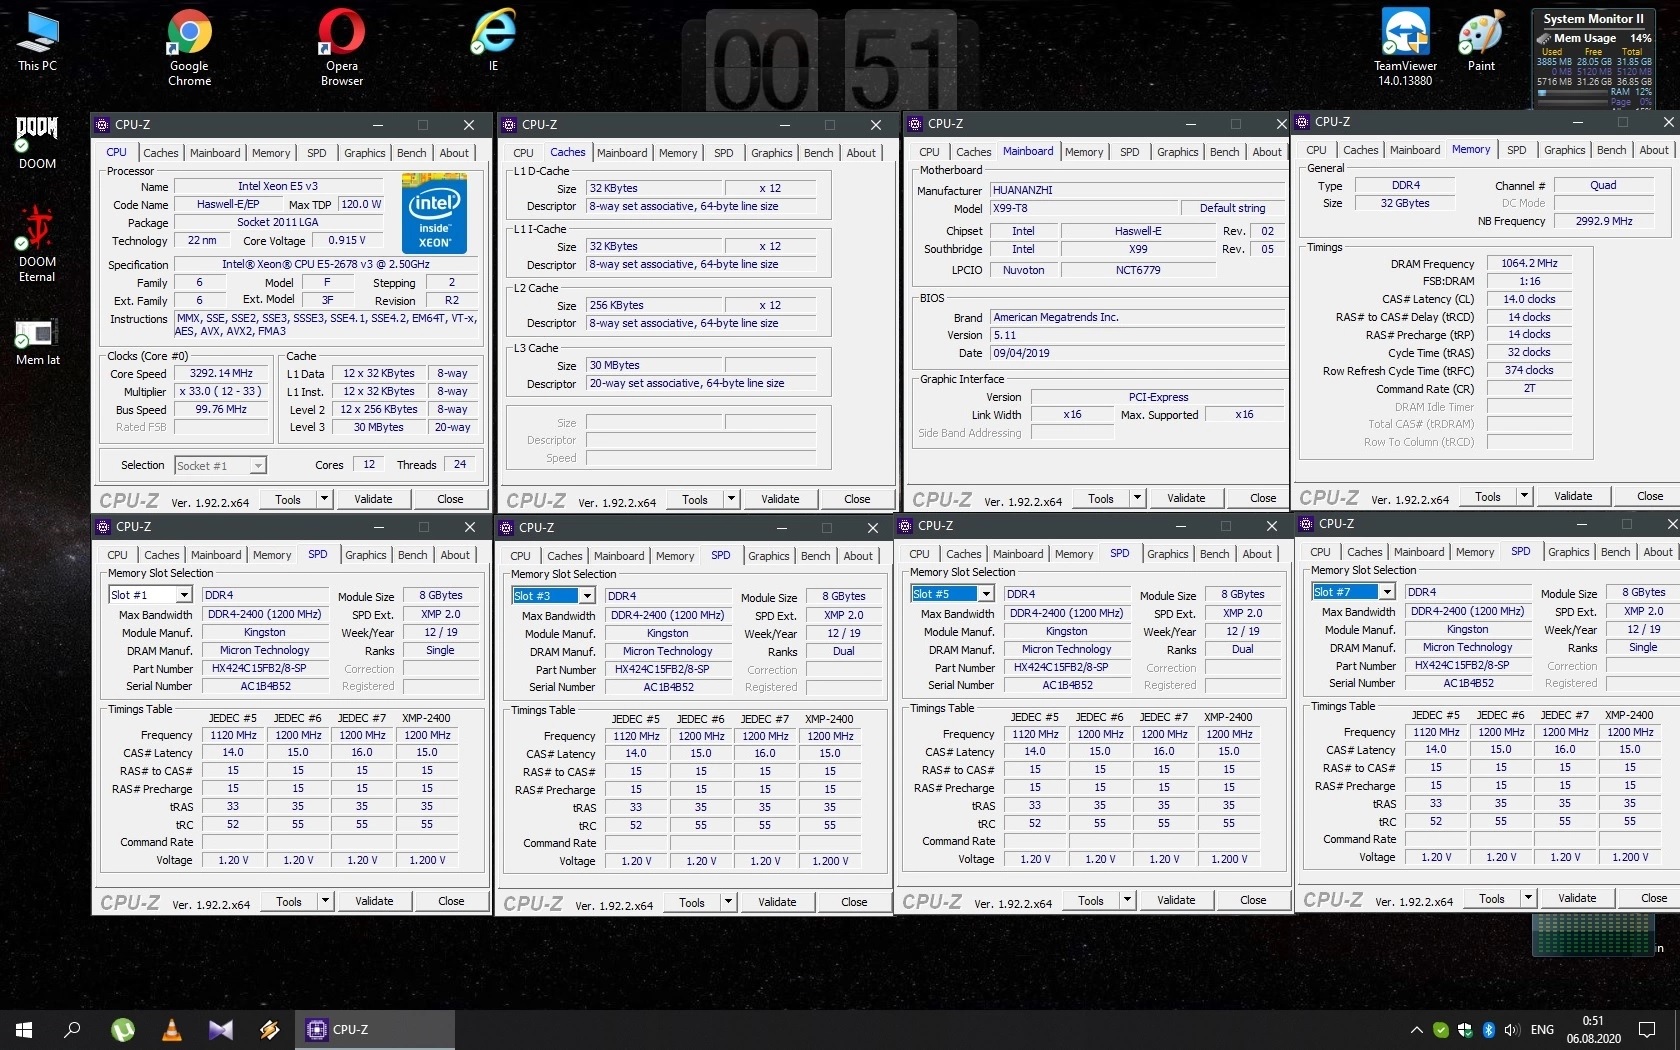Click the processor Name field Intel Xeon E5 v3

[278, 187]
